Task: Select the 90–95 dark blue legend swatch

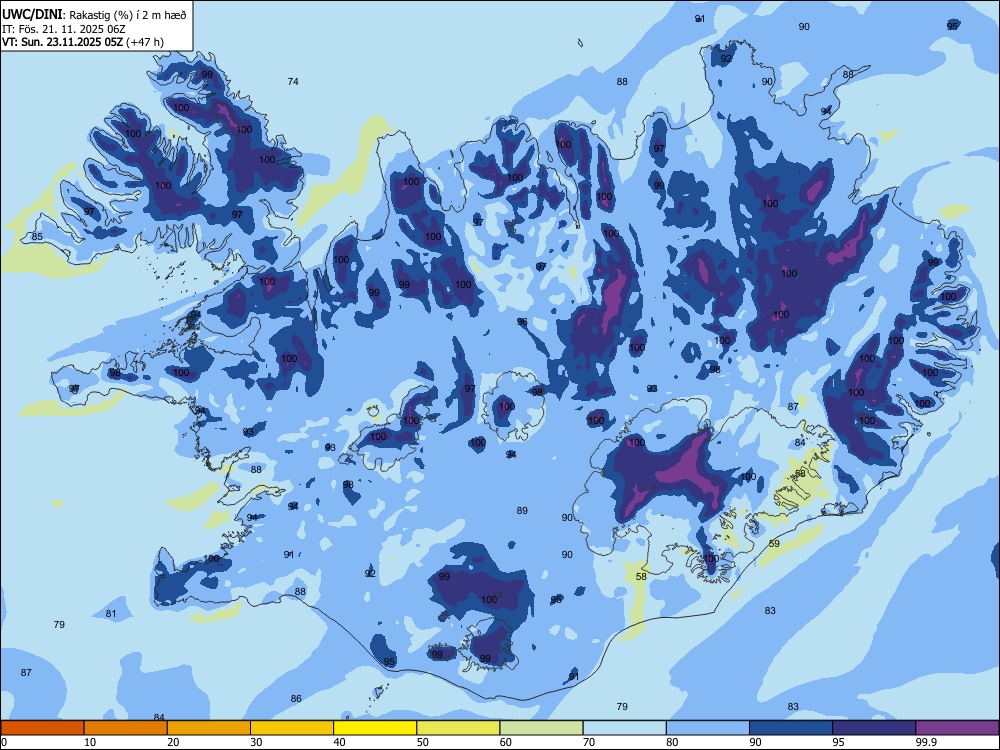Action: 791,728
